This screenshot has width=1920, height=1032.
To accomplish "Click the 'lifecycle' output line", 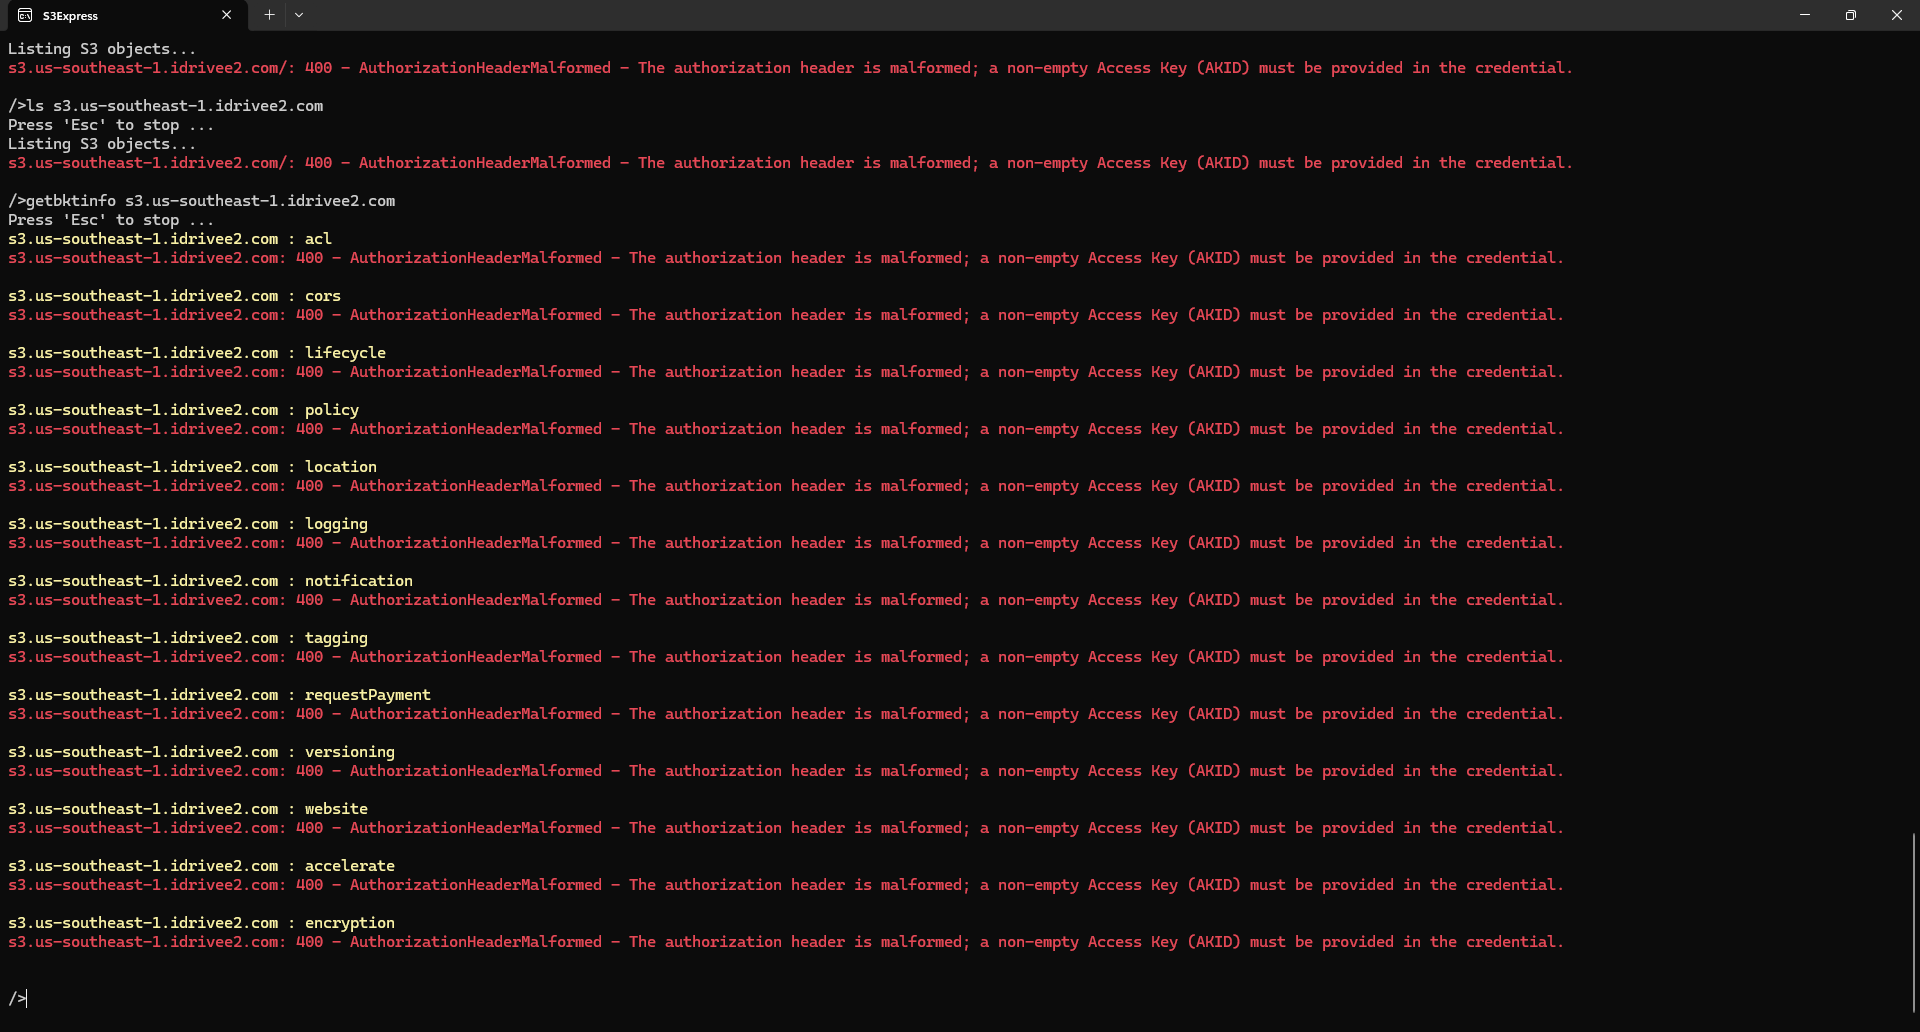I will click(197, 353).
